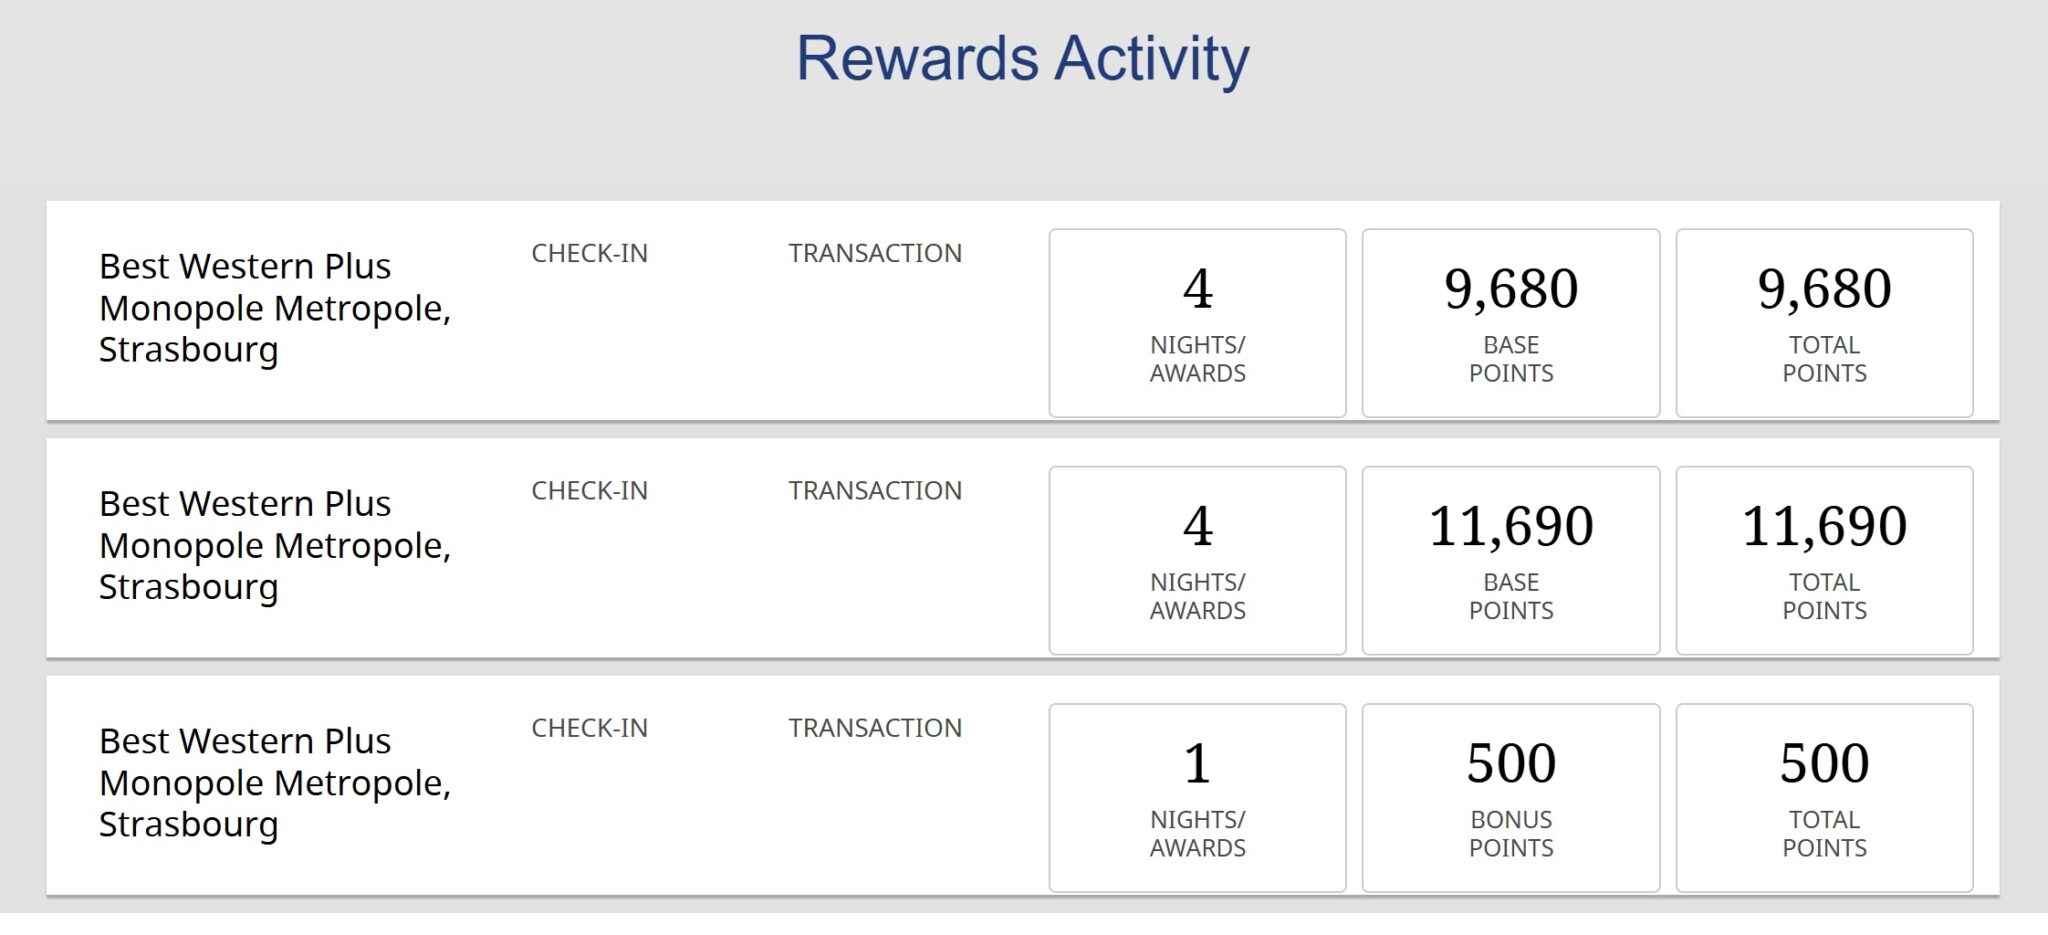Screen dimensions: 2048x935
Task: Select the 500 Total Points box
Action: 1824,797
